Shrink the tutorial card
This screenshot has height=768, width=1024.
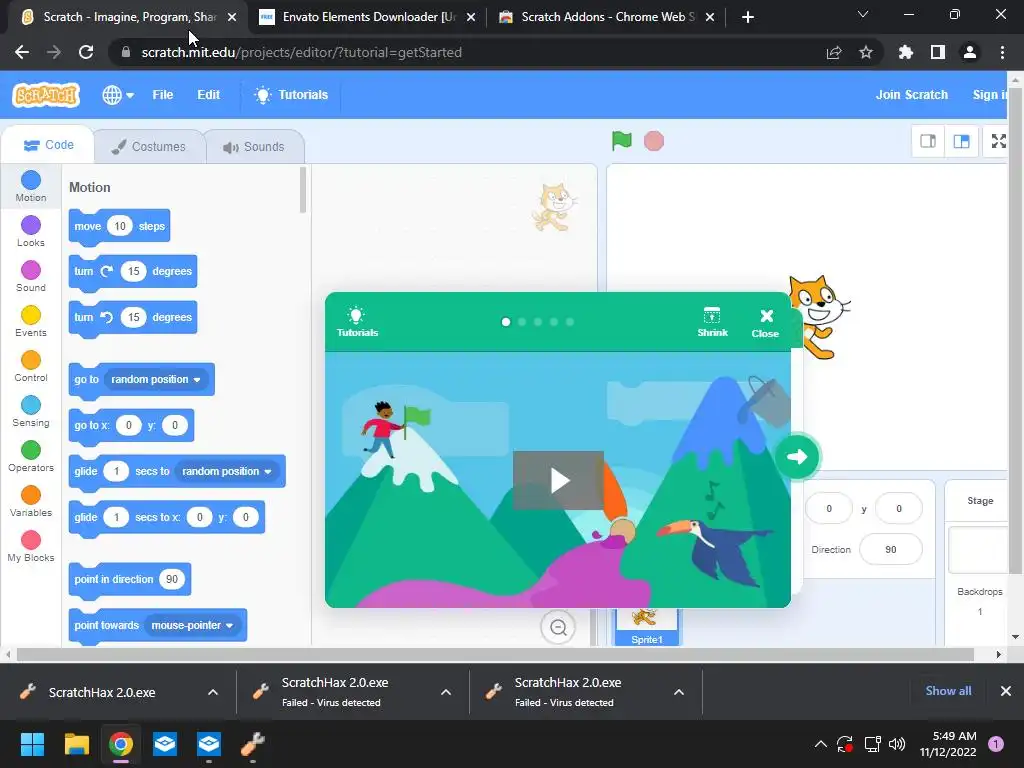click(x=712, y=322)
